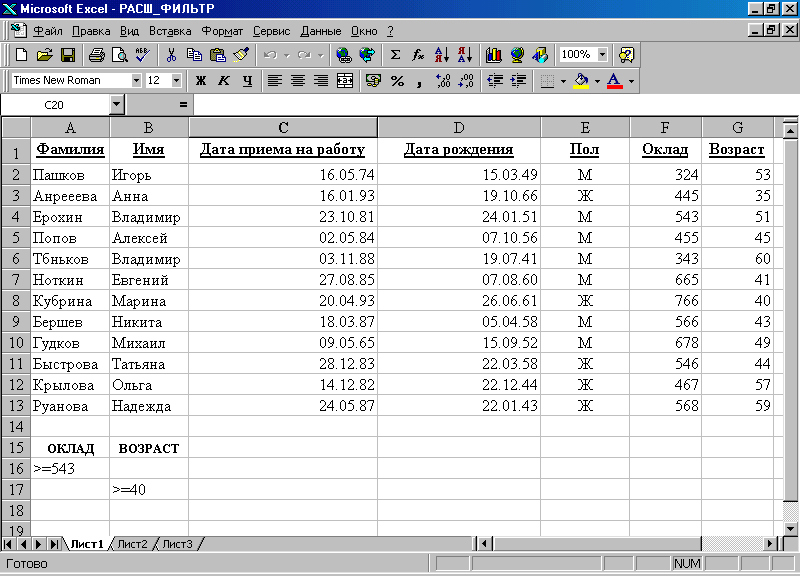Apply AutoSum with the sigma icon
This screenshot has height=576, width=800.
pyautogui.click(x=395, y=55)
